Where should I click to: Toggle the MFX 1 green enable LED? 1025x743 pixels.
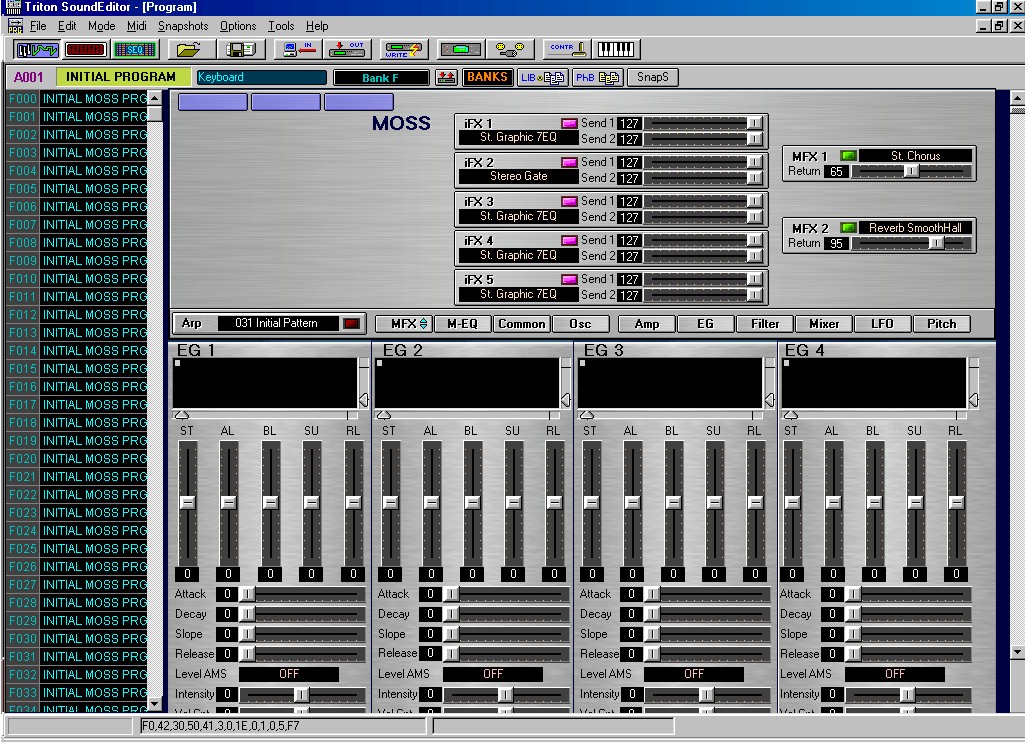[848, 156]
